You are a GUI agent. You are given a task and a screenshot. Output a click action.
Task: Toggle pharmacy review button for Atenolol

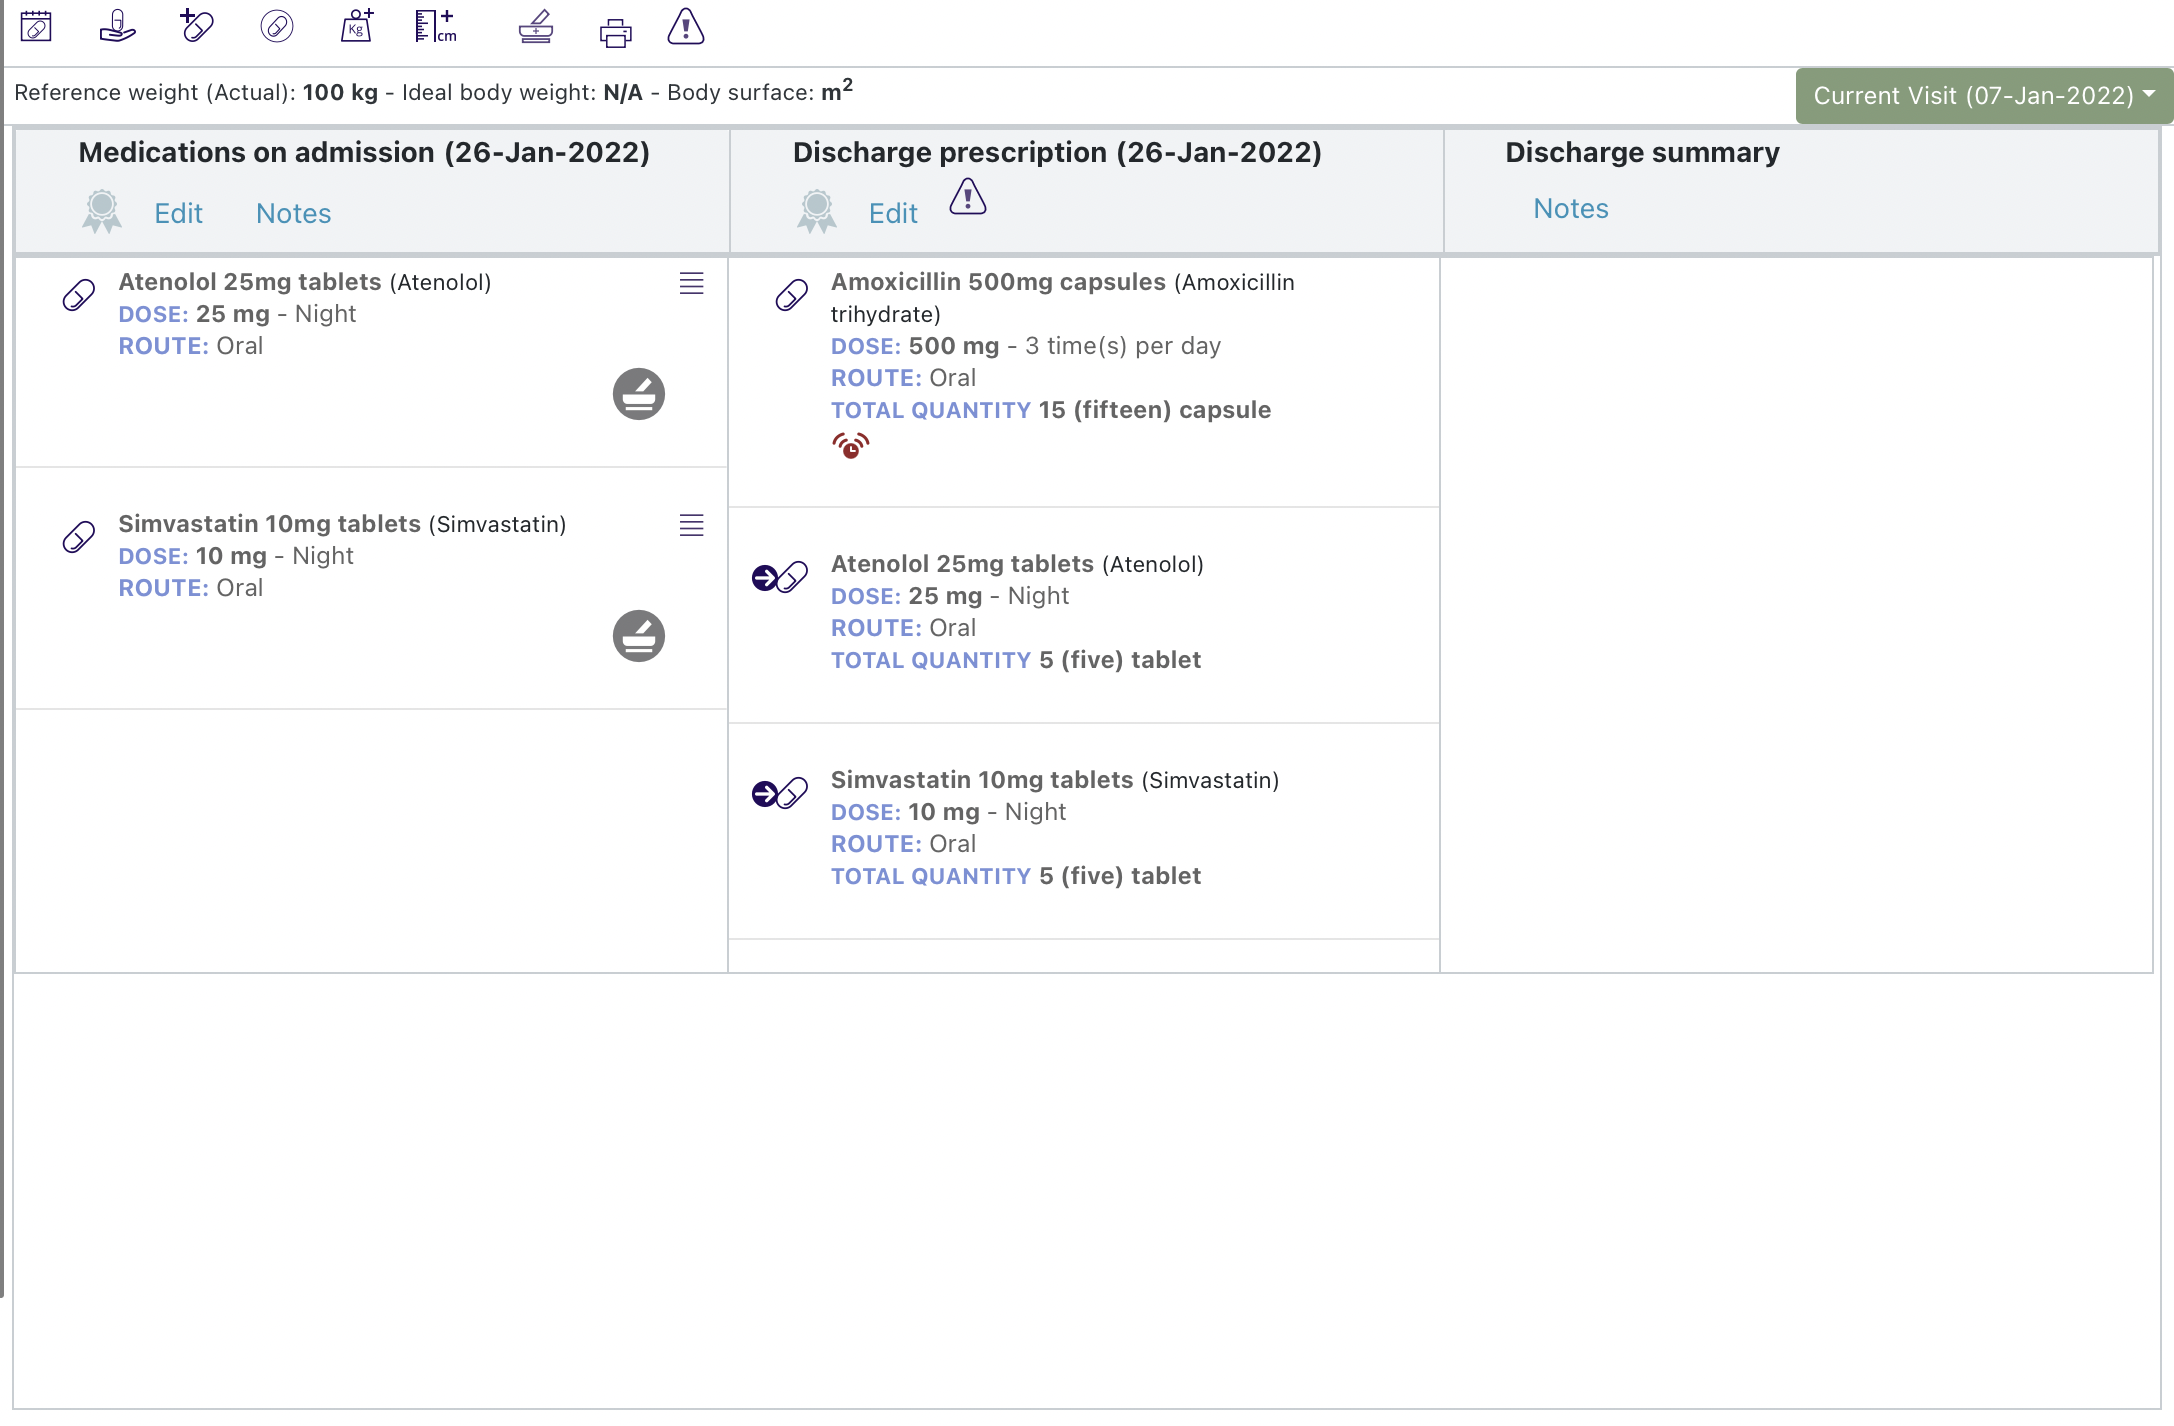click(638, 394)
